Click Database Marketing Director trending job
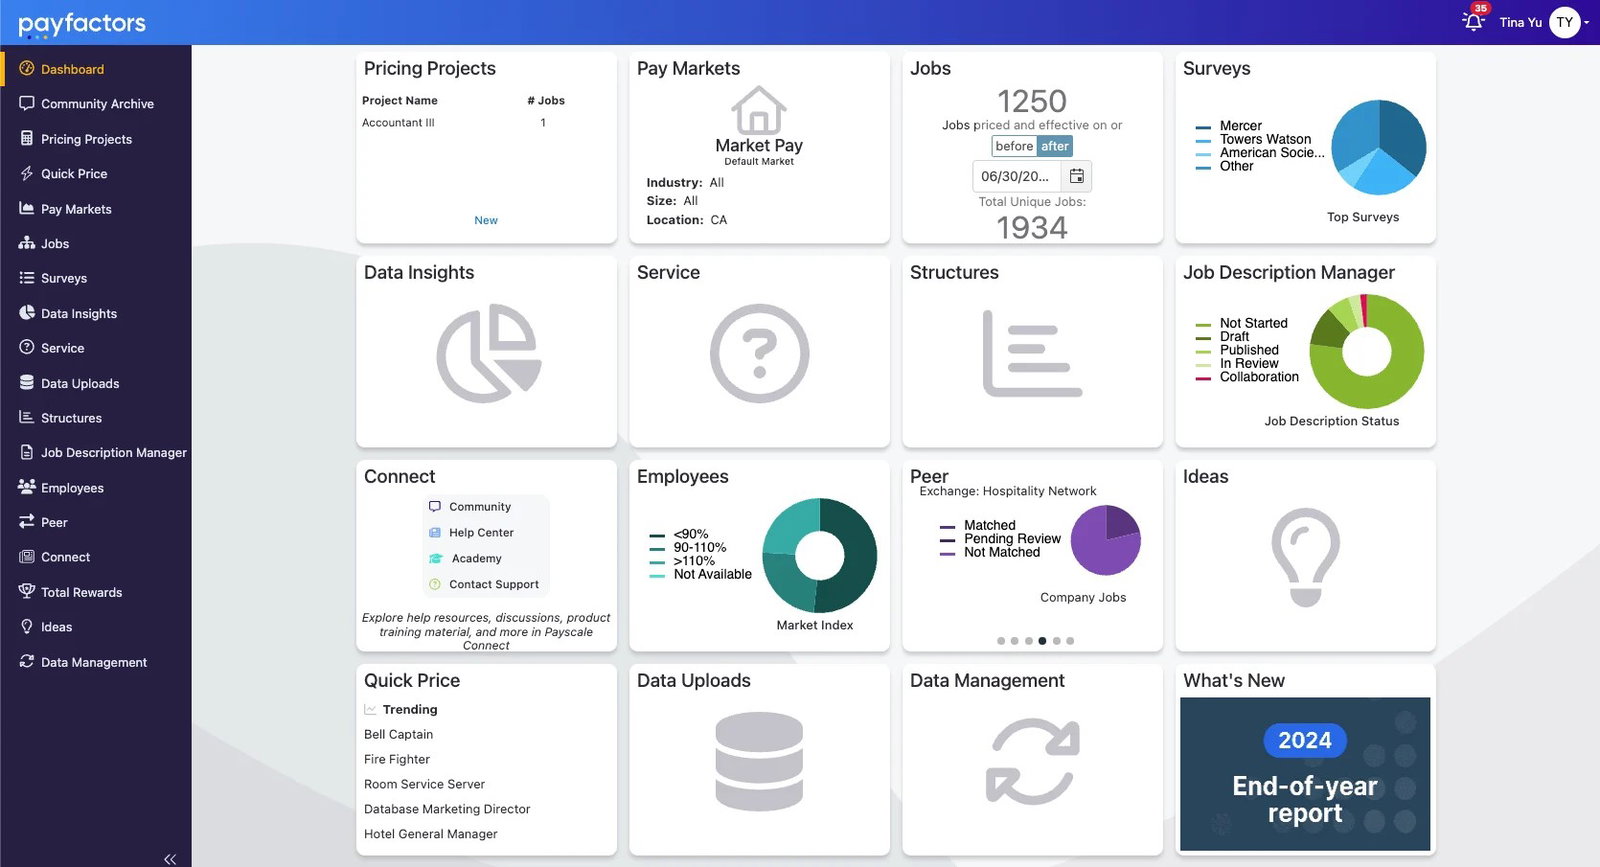Screen dimensions: 1600x867 click(x=447, y=810)
